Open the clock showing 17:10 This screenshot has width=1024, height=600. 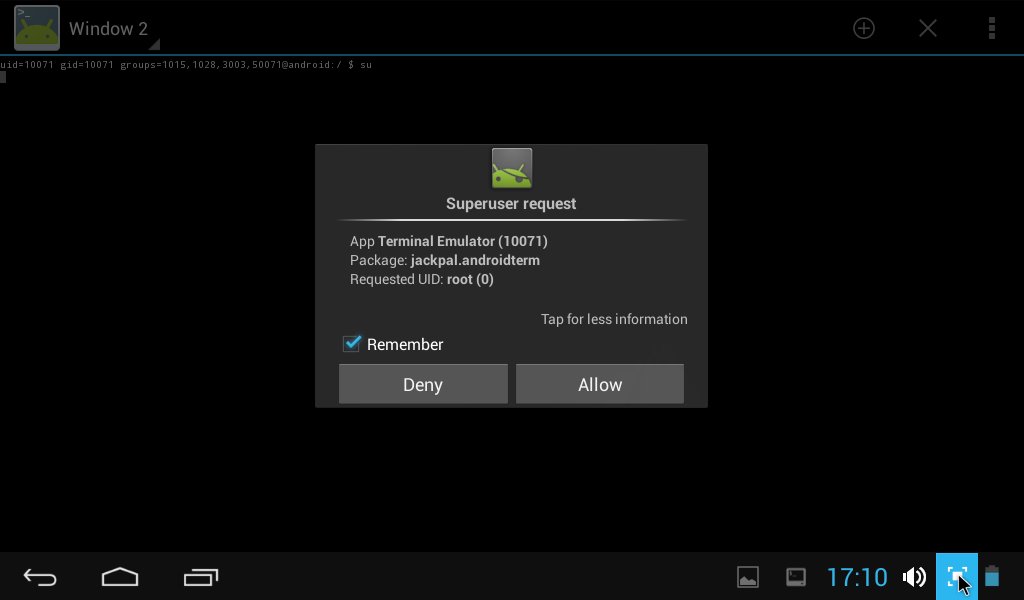857,577
